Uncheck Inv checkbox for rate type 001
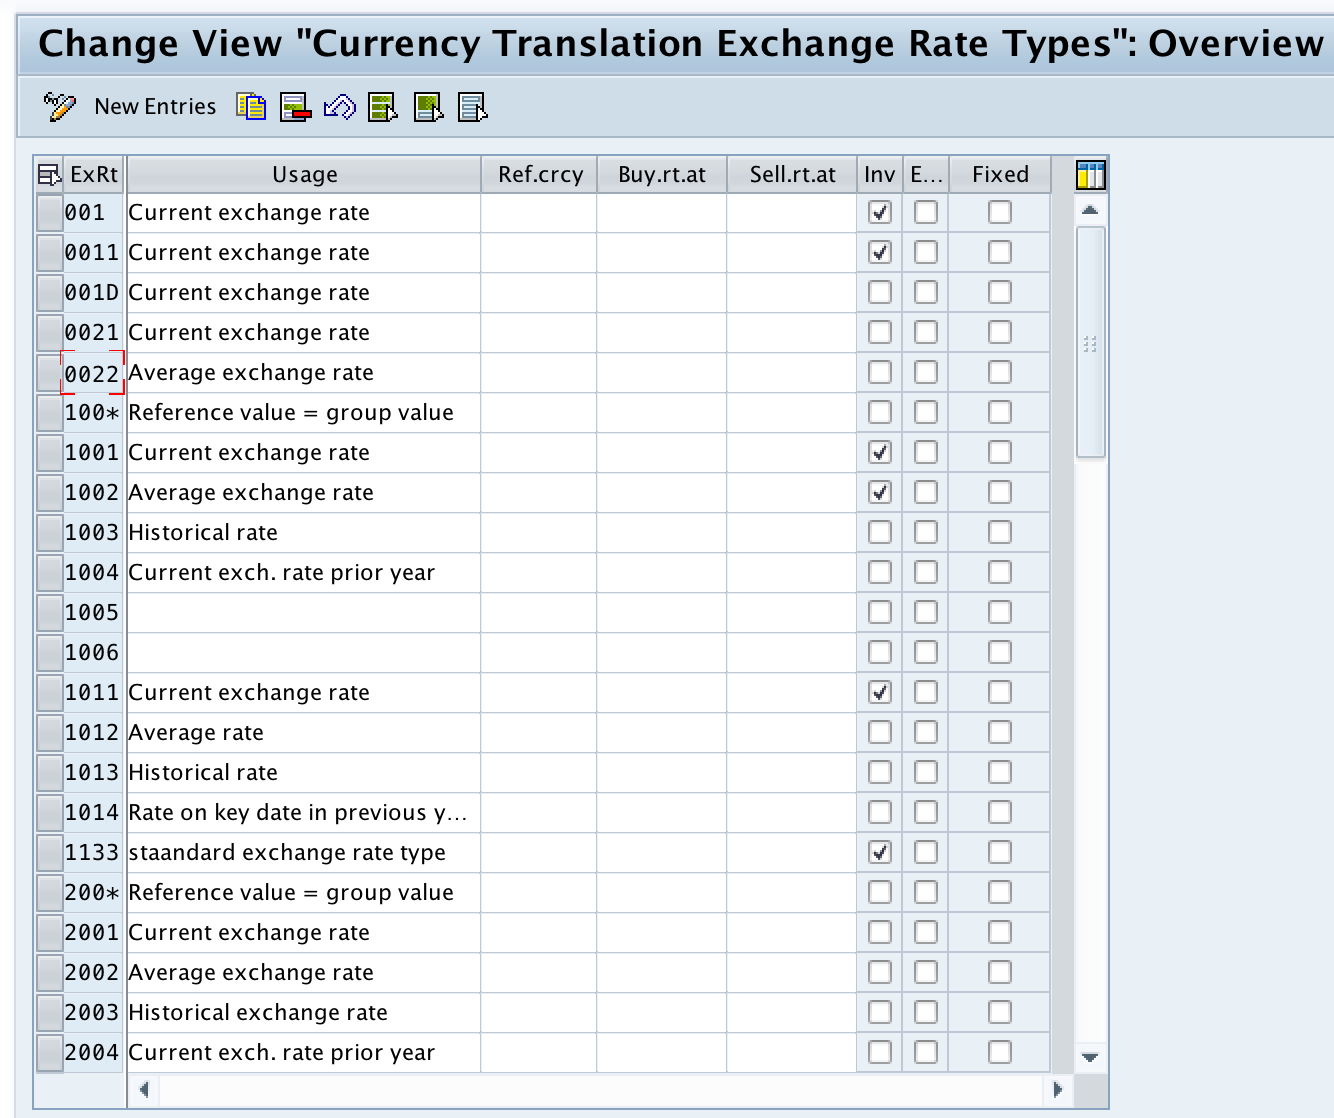1334x1118 pixels. point(880,212)
